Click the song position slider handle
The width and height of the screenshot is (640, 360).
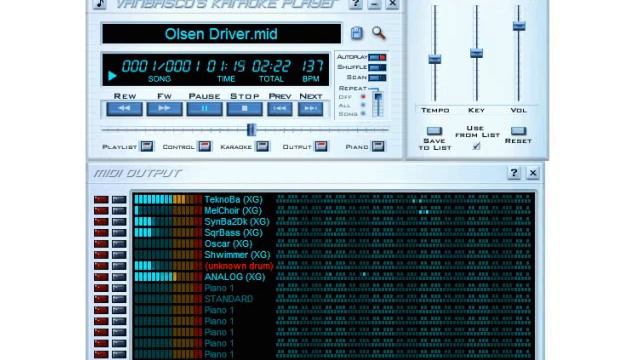pos(251,130)
